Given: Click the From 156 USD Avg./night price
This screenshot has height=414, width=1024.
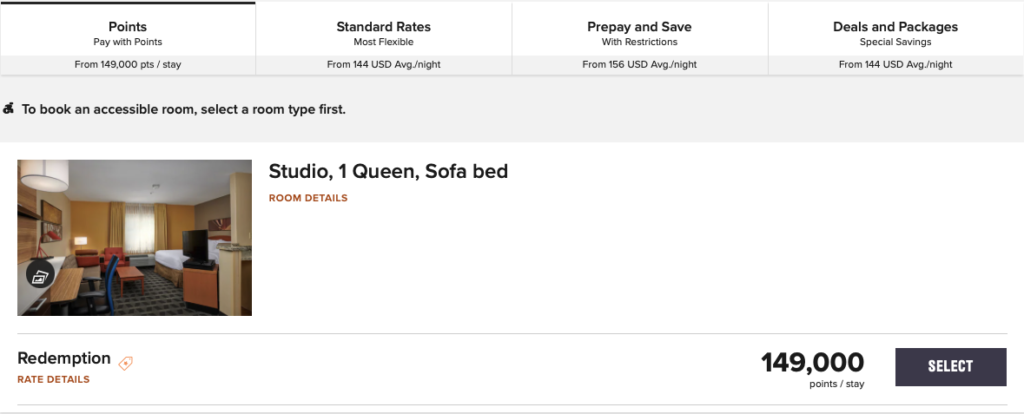Looking at the screenshot, I should (x=639, y=65).
